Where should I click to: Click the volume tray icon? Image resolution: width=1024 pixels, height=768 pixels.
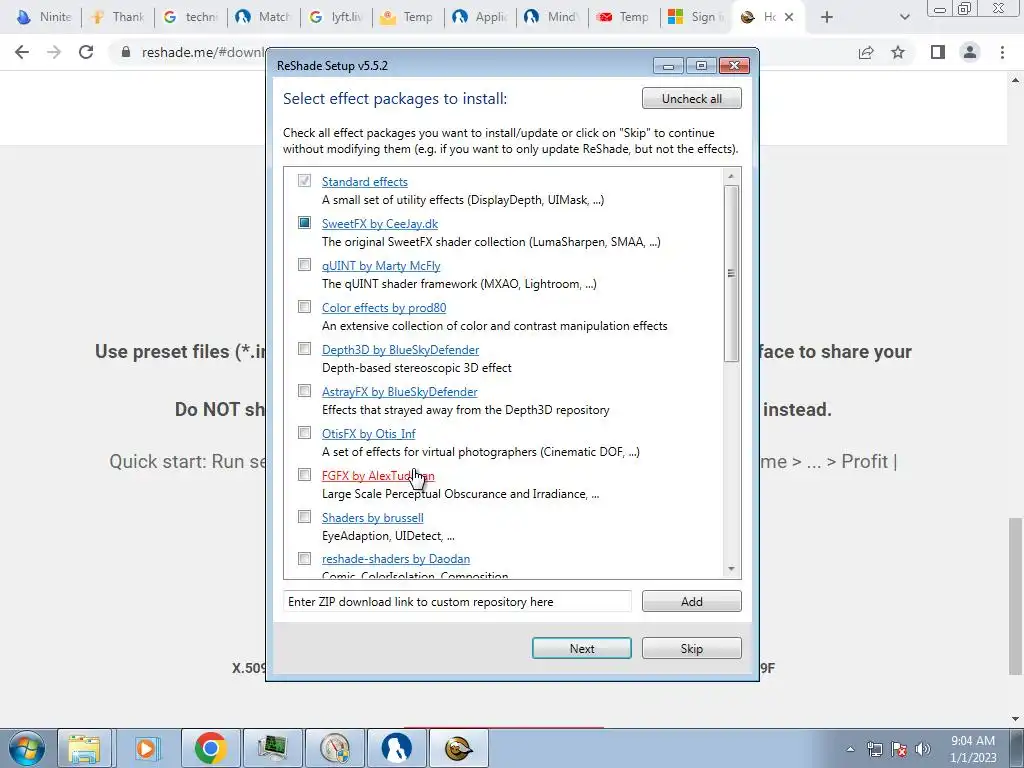[923, 749]
